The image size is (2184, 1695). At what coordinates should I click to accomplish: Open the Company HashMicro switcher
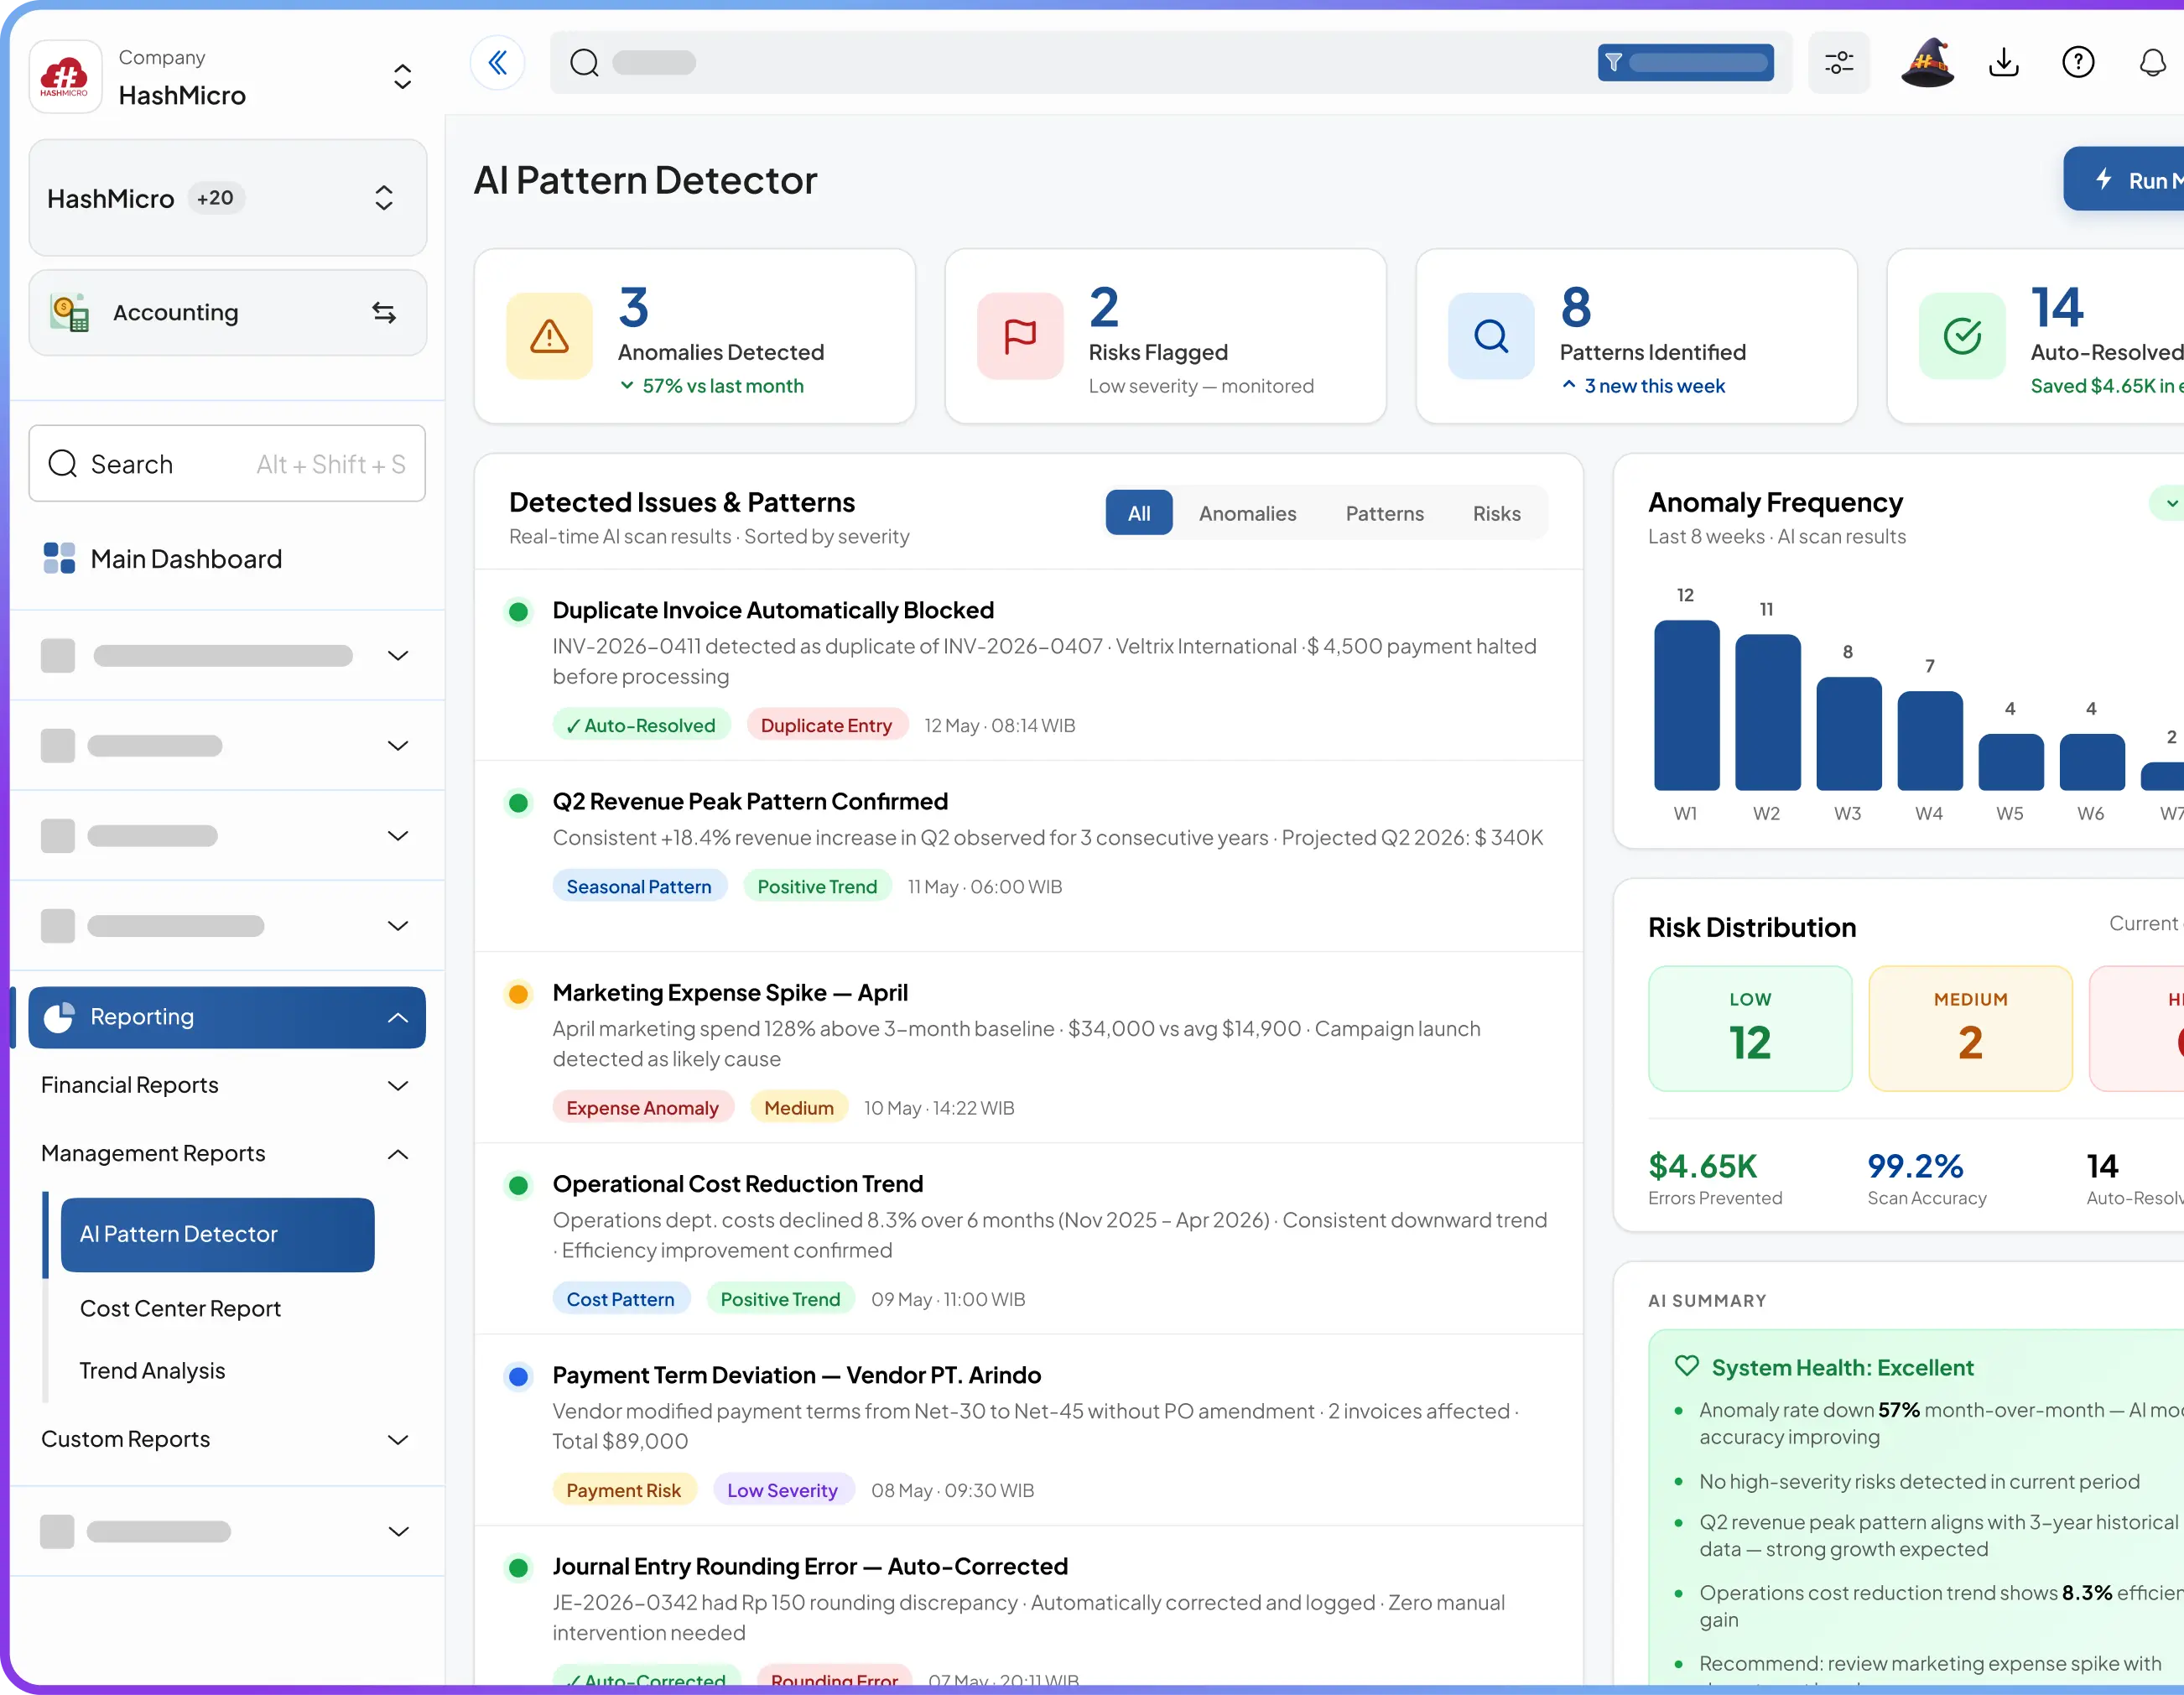[402, 77]
